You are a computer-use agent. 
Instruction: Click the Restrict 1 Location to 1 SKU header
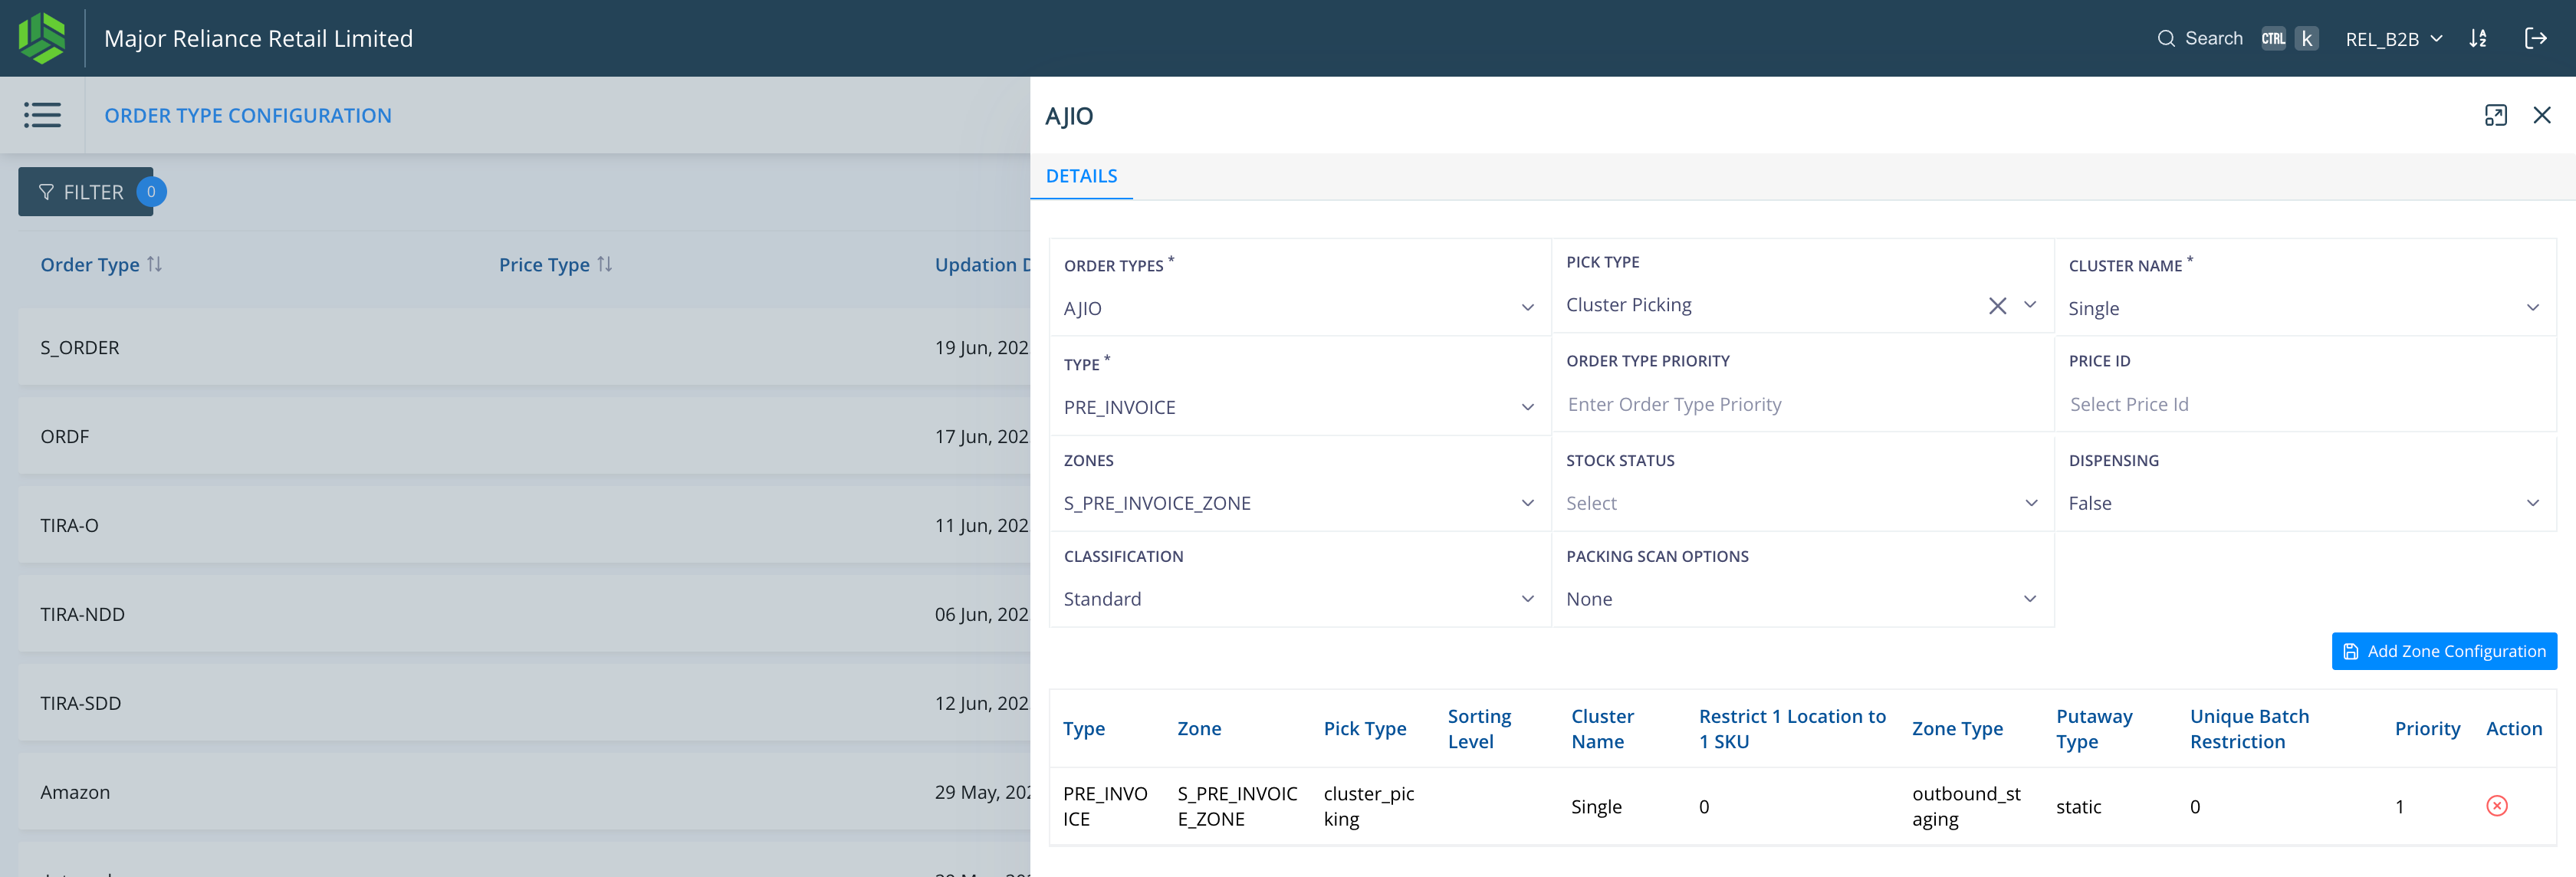click(x=1792, y=729)
